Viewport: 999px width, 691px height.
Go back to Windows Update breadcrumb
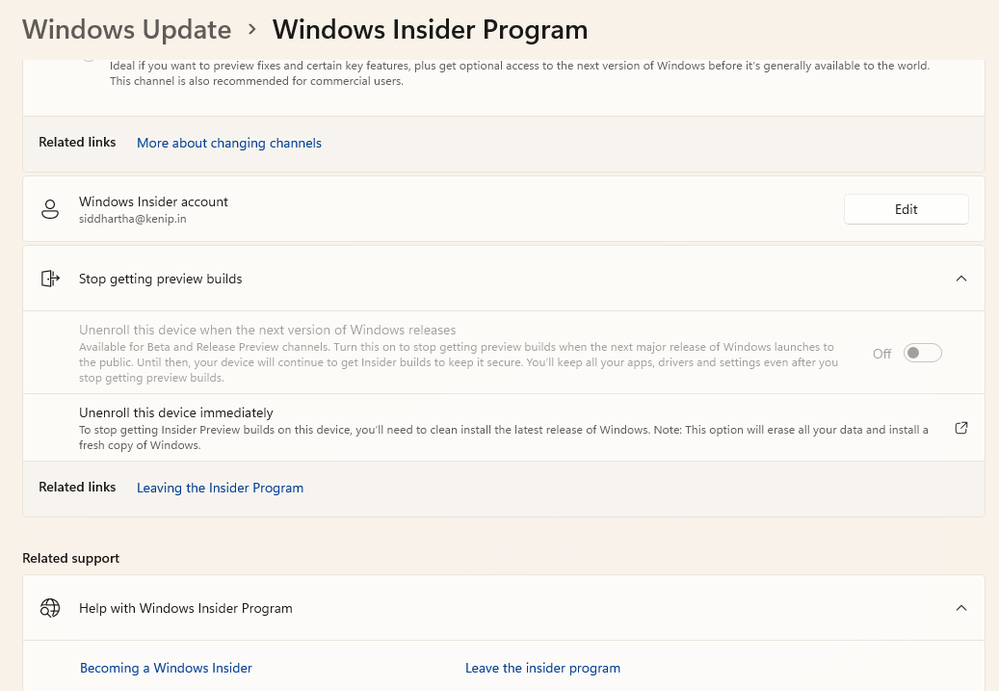(x=127, y=30)
